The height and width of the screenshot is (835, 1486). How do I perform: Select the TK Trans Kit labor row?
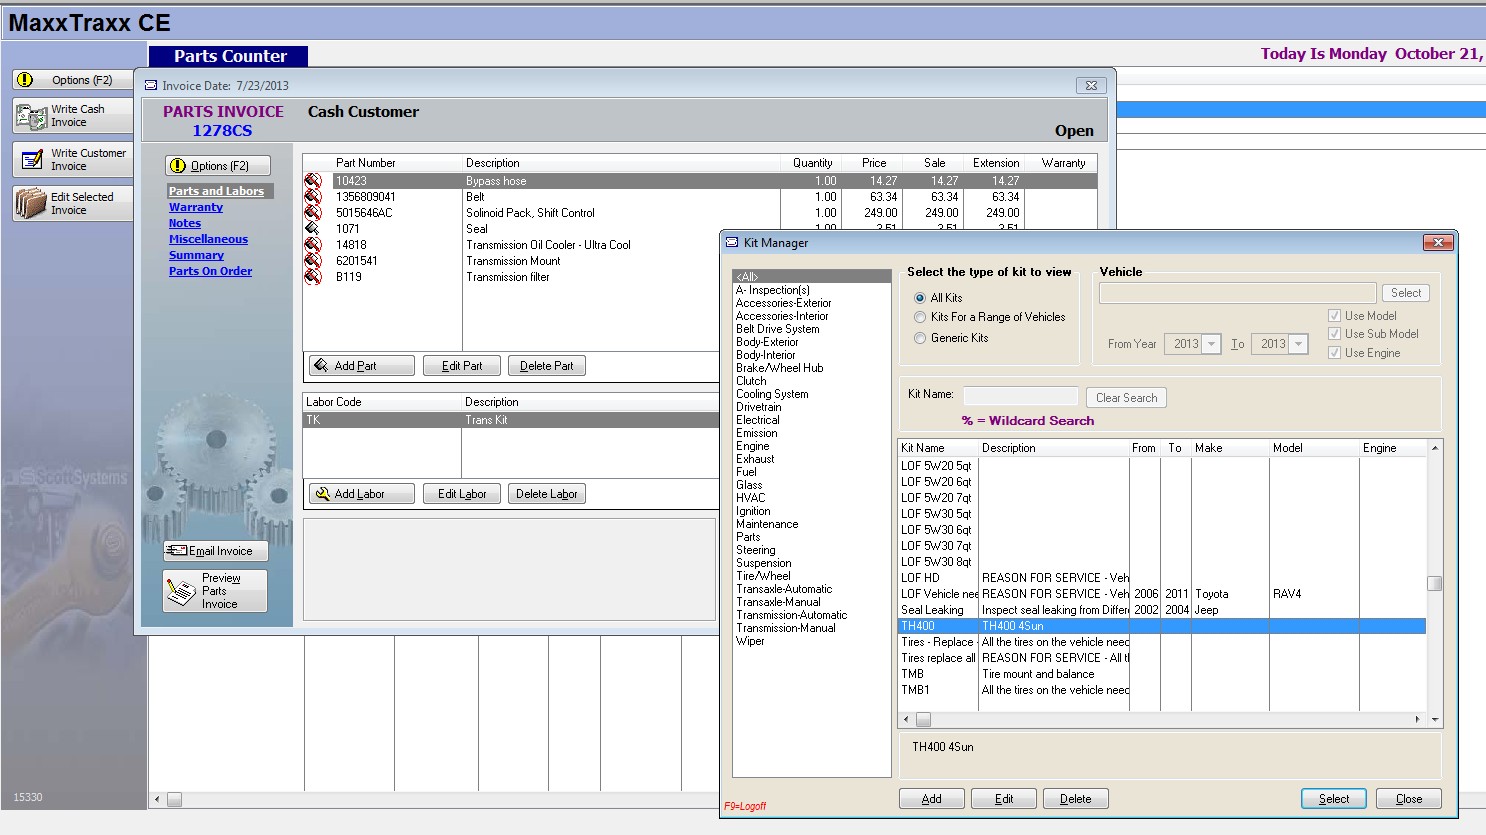pos(511,420)
